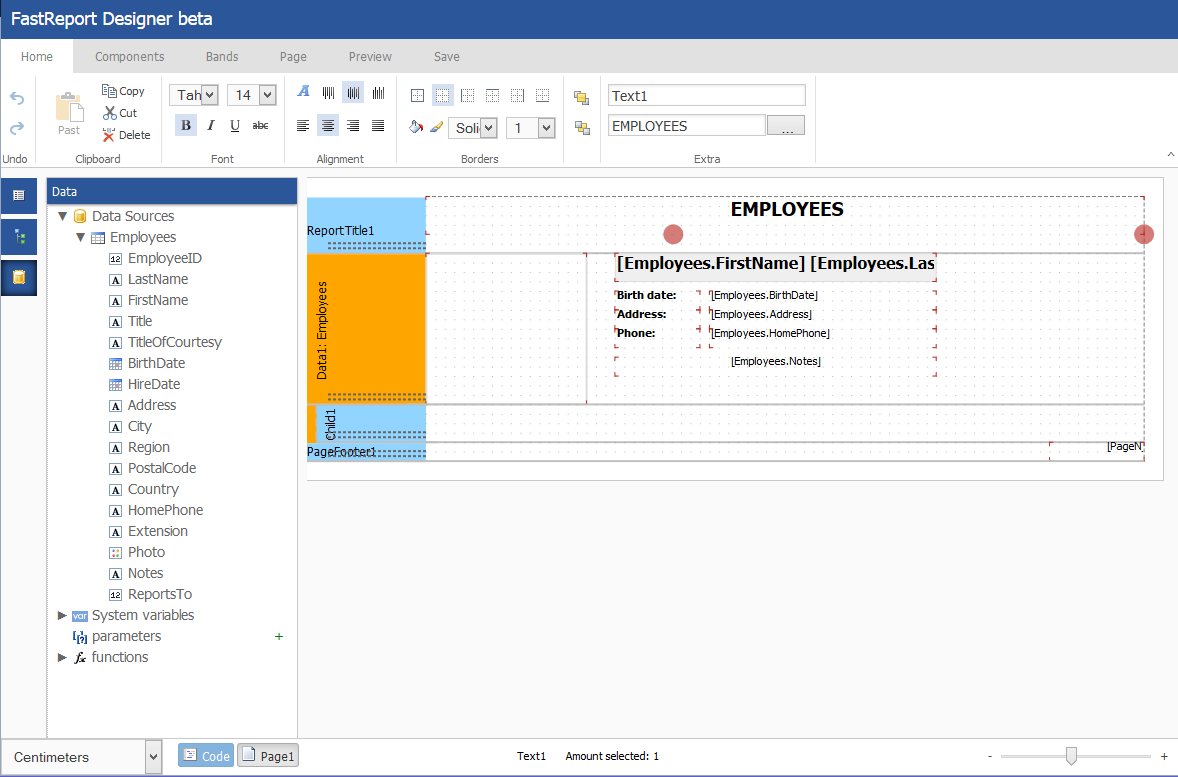Image resolution: width=1178 pixels, height=777 pixels.
Task: Toggle middle vertical alignment
Action: pyautogui.click(x=353, y=92)
